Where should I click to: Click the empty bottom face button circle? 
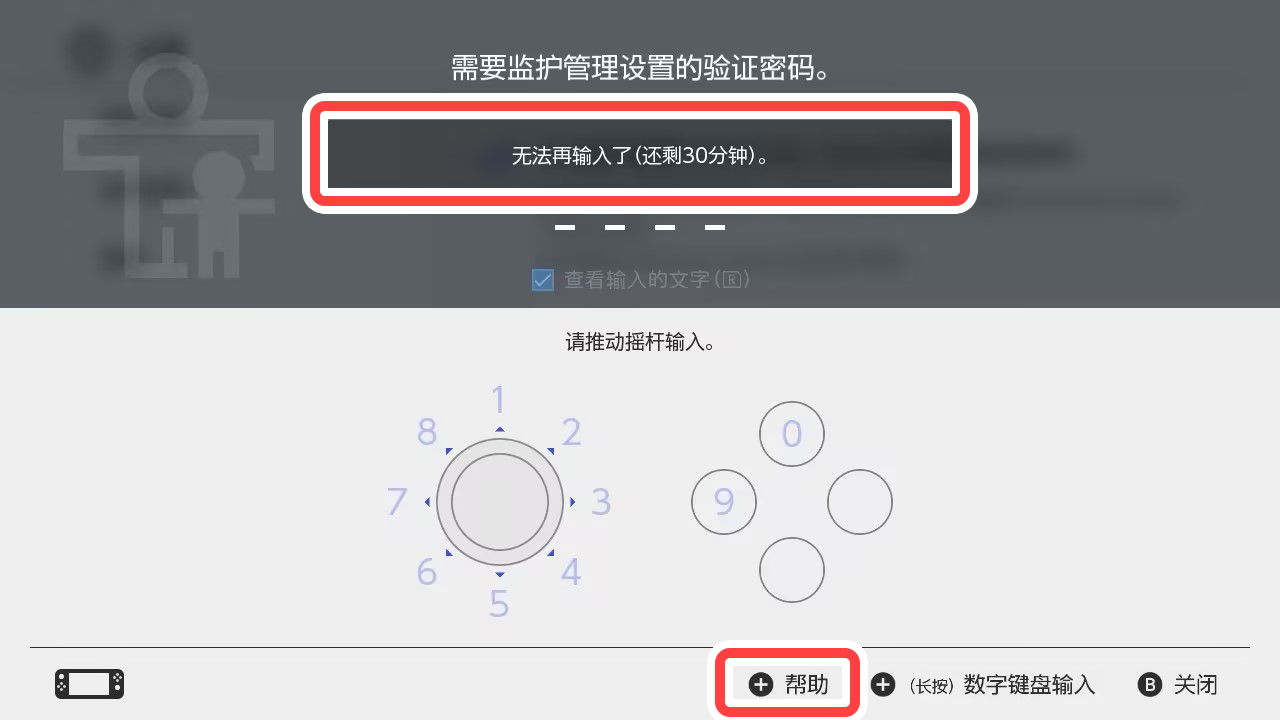click(x=792, y=570)
